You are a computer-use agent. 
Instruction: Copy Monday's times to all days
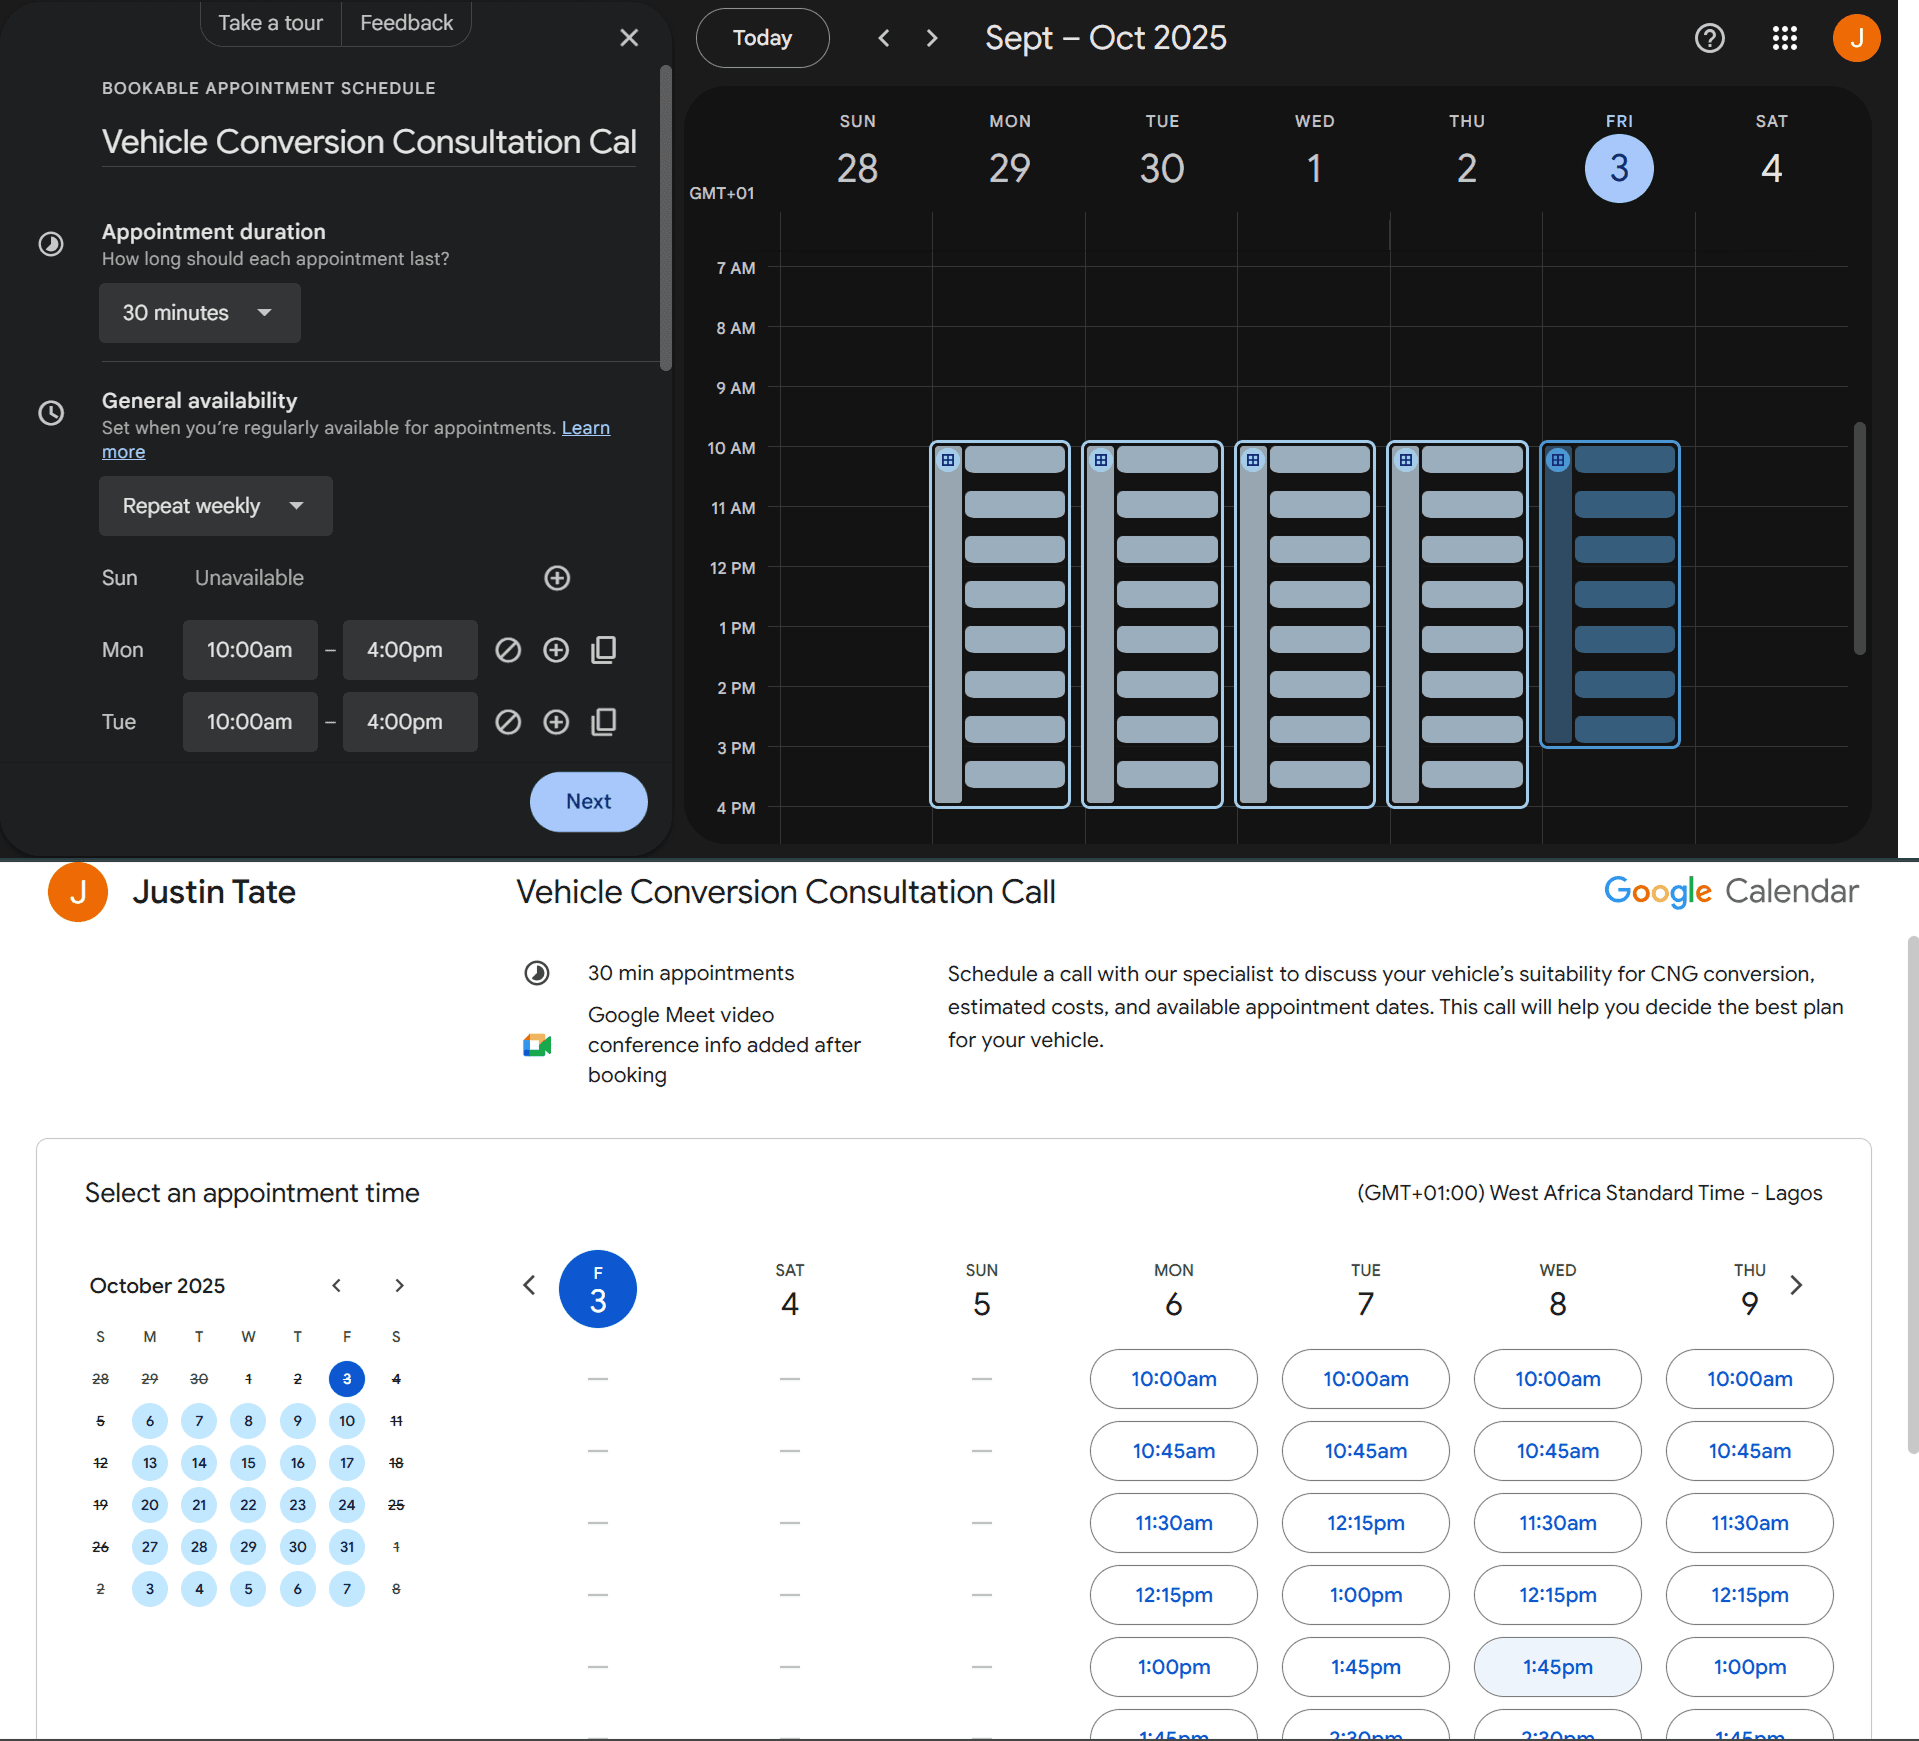click(604, 650)
